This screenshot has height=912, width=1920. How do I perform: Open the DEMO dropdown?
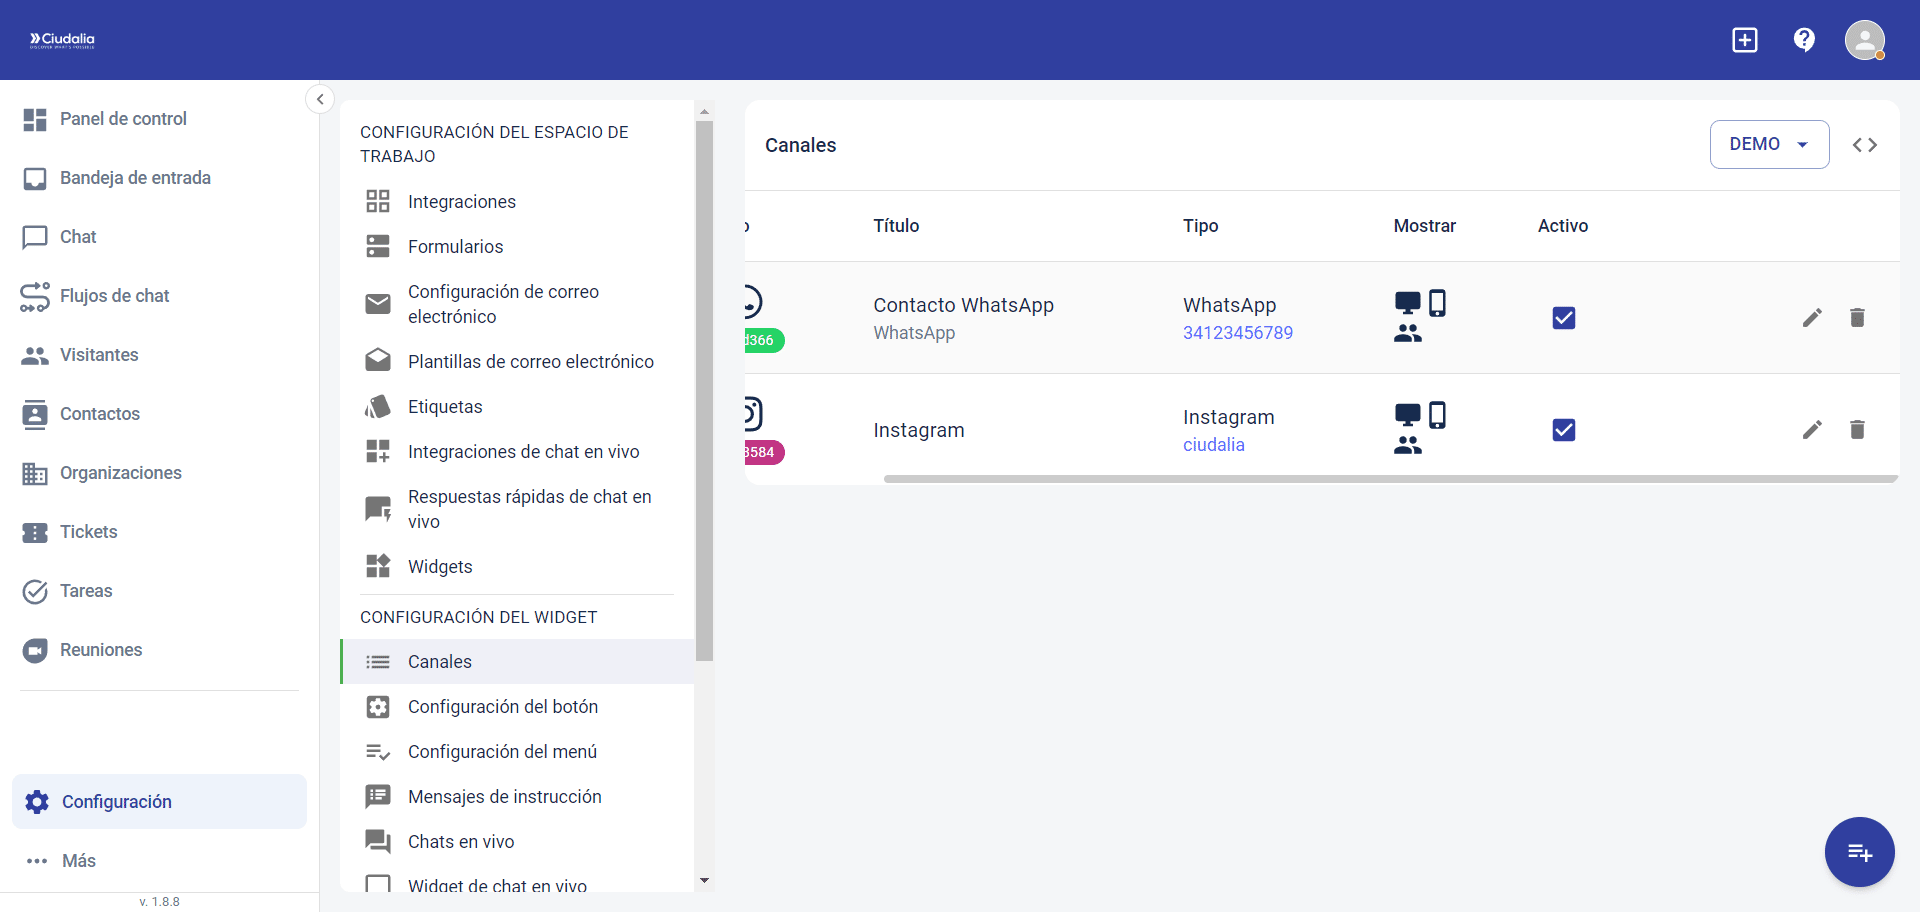click(x=1769, y=144)
